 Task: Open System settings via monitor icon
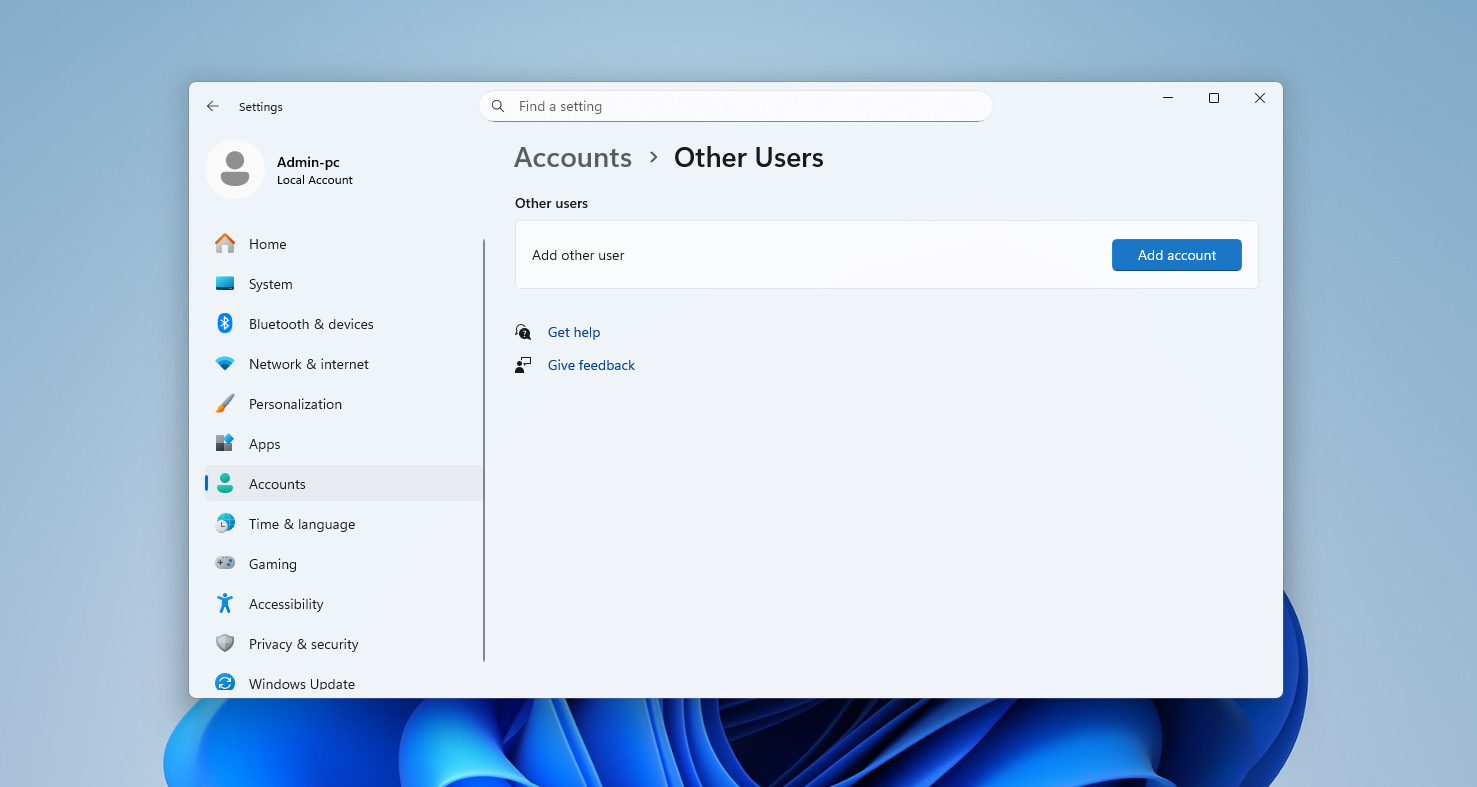coord(225,284)
